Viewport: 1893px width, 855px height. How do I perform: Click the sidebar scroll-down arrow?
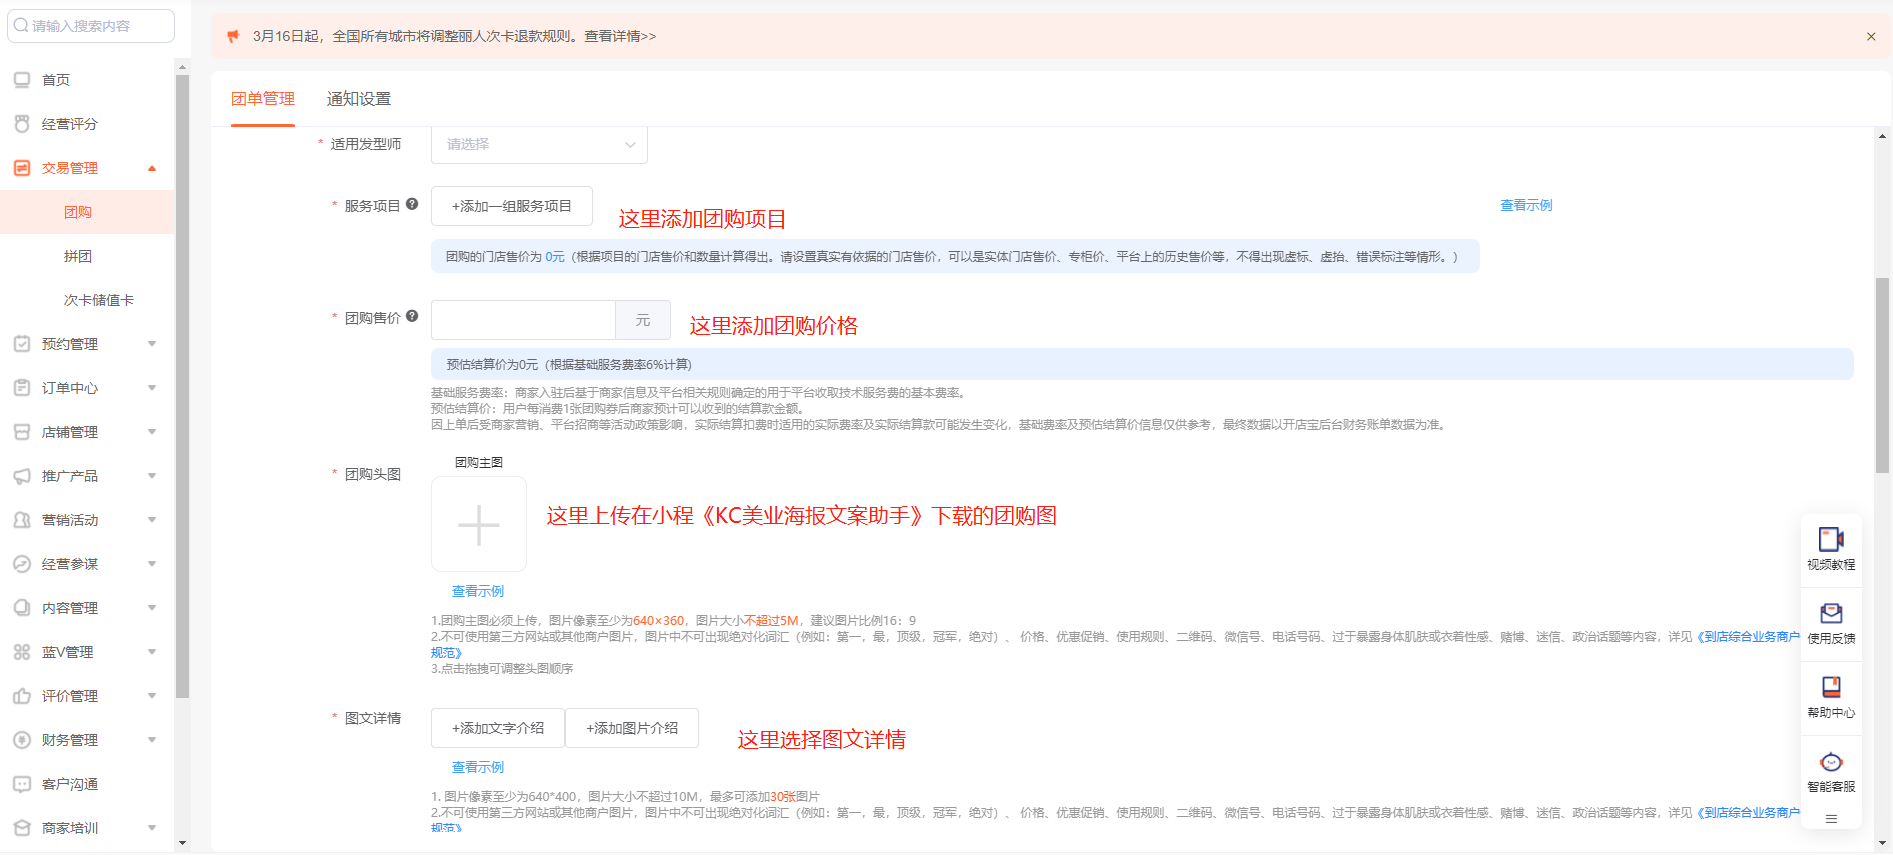(182, 843)
